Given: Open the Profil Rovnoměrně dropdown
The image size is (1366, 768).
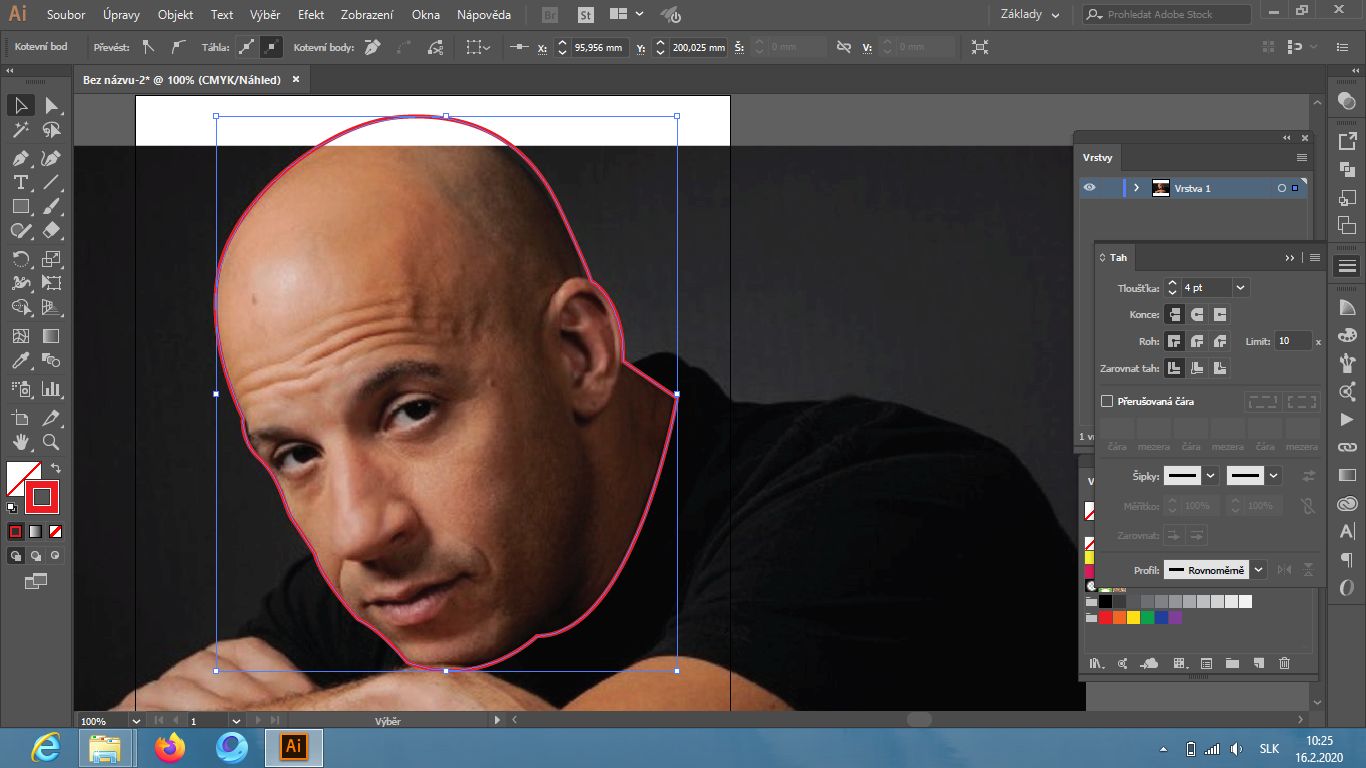Looking at the screenshot, I should click(1258, 570).
